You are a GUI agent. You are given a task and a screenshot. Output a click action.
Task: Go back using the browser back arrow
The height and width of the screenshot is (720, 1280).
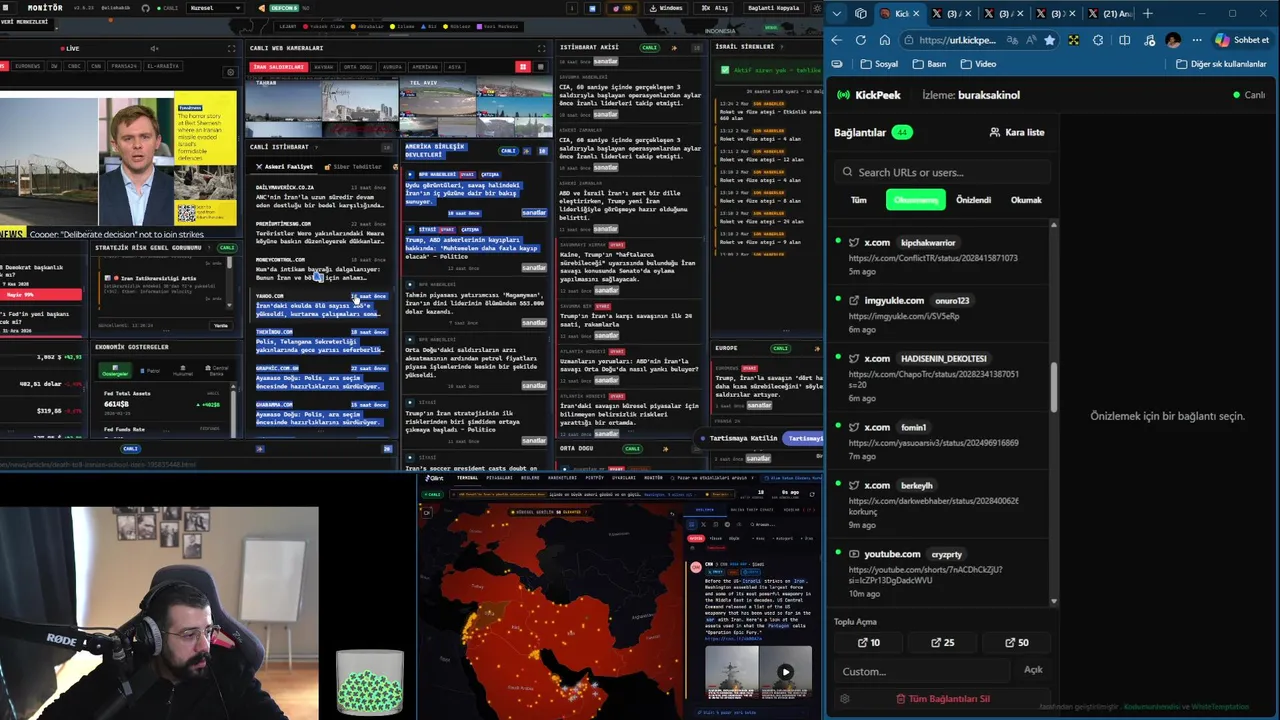(x=836, y=40)
